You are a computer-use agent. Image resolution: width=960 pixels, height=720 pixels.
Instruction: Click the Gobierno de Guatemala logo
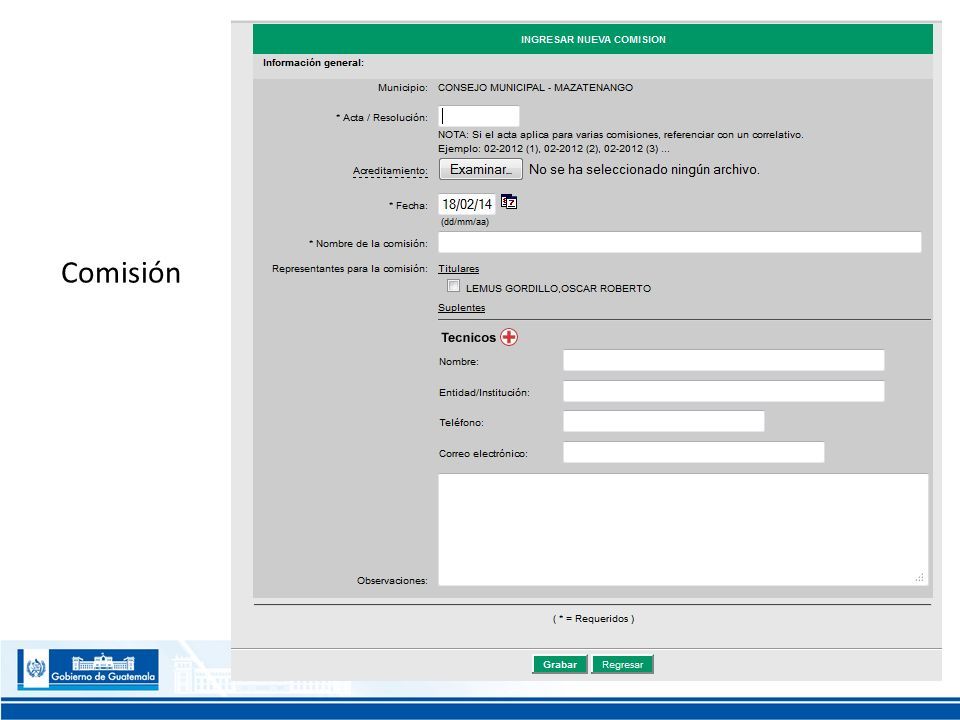coord(88,669)
